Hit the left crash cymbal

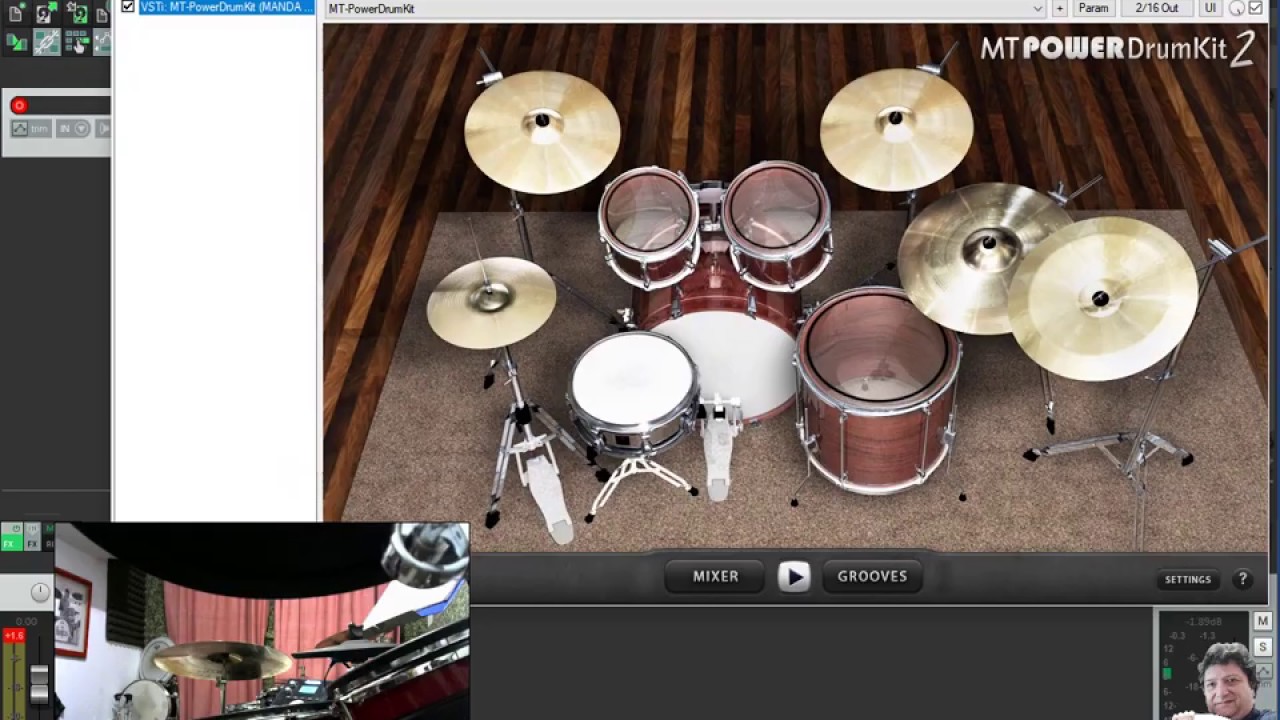(541, 130)
